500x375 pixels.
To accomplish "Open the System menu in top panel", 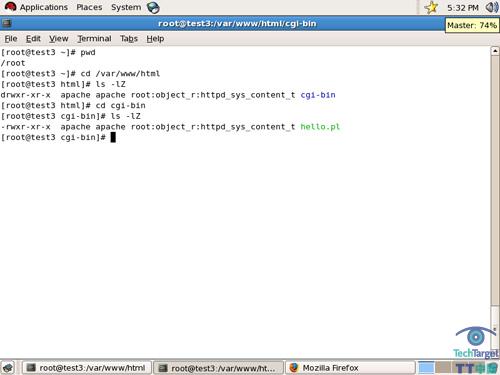I will tap(126, 7).
